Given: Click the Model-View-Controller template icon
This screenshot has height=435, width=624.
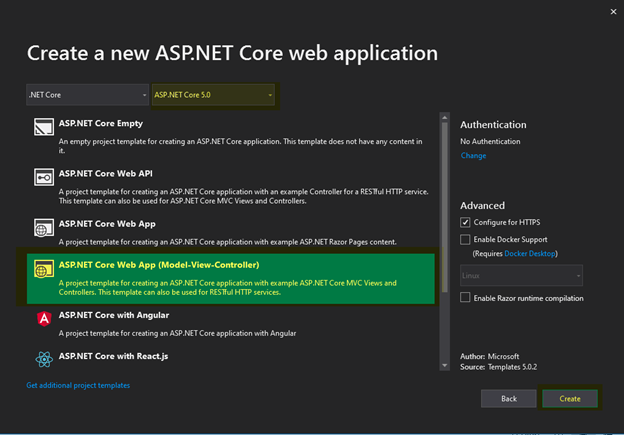Looking at the screenshot, I should click(x=43, y=270).
